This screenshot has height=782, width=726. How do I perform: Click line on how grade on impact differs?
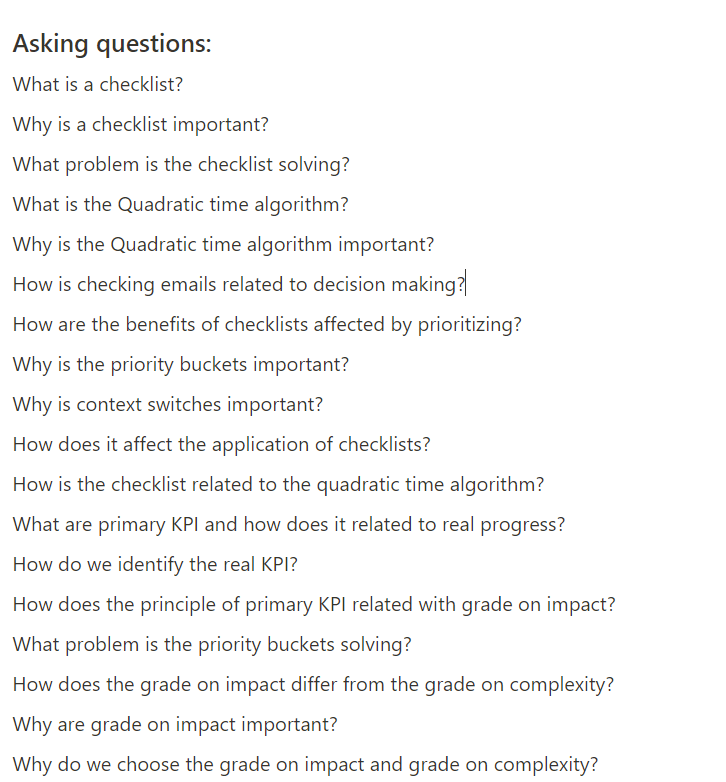313,685
